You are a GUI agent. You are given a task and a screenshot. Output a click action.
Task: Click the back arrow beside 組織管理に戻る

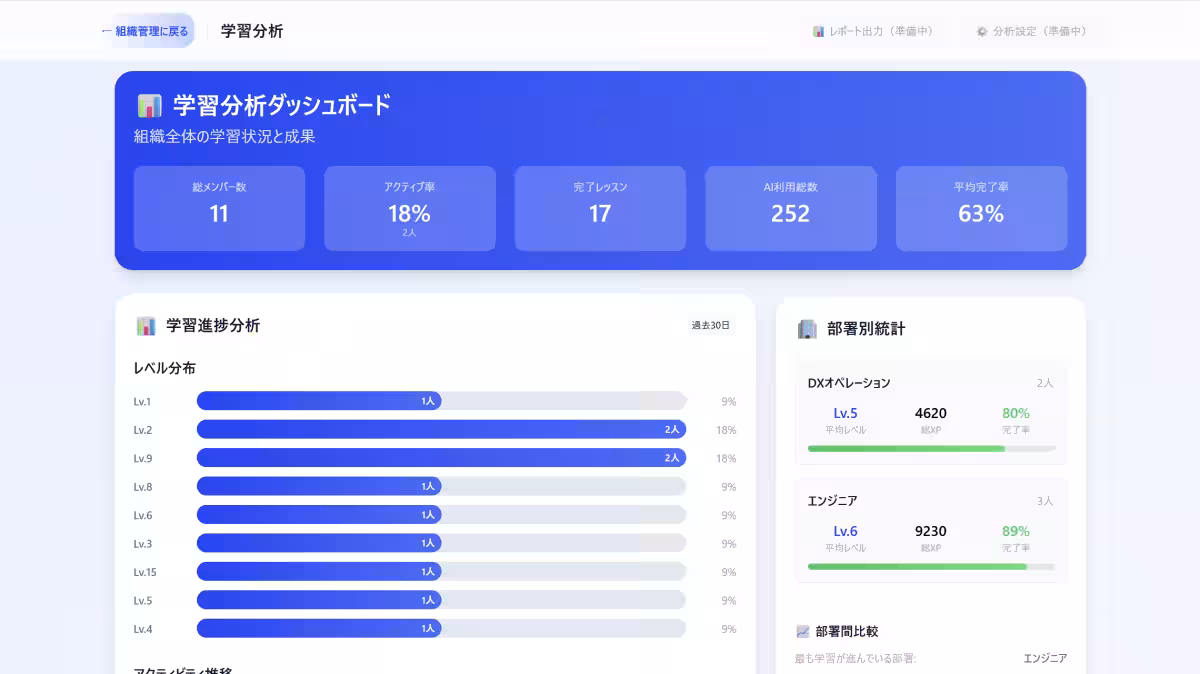click(105, 31)
